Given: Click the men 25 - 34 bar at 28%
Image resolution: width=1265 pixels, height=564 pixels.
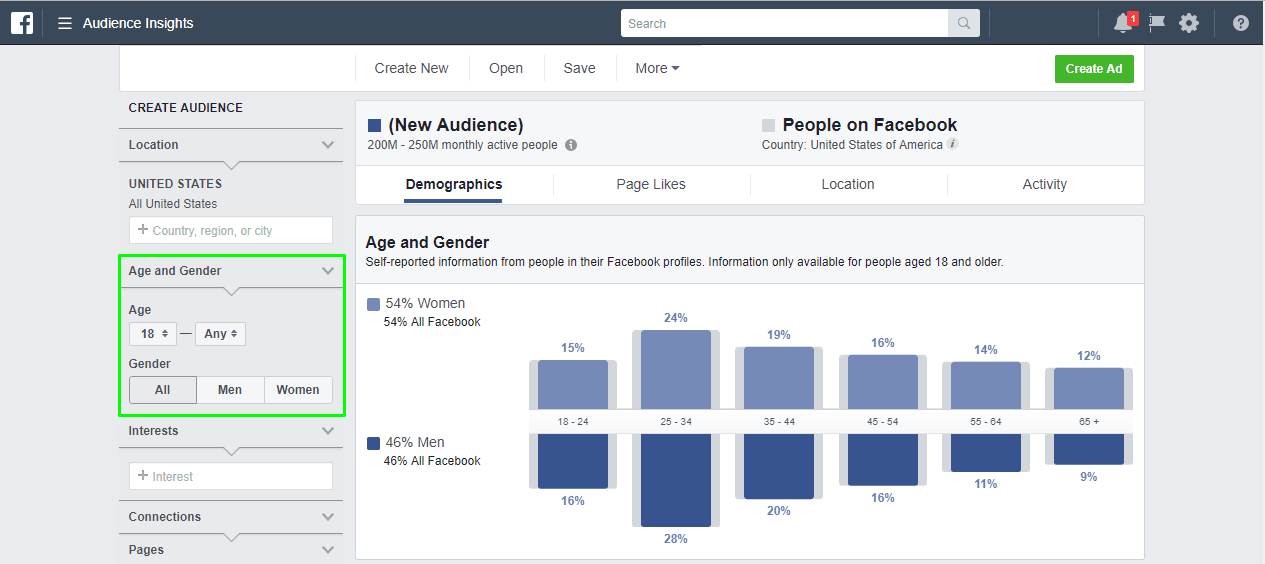Looking at the screenshot, I should [x=676, y=480].
